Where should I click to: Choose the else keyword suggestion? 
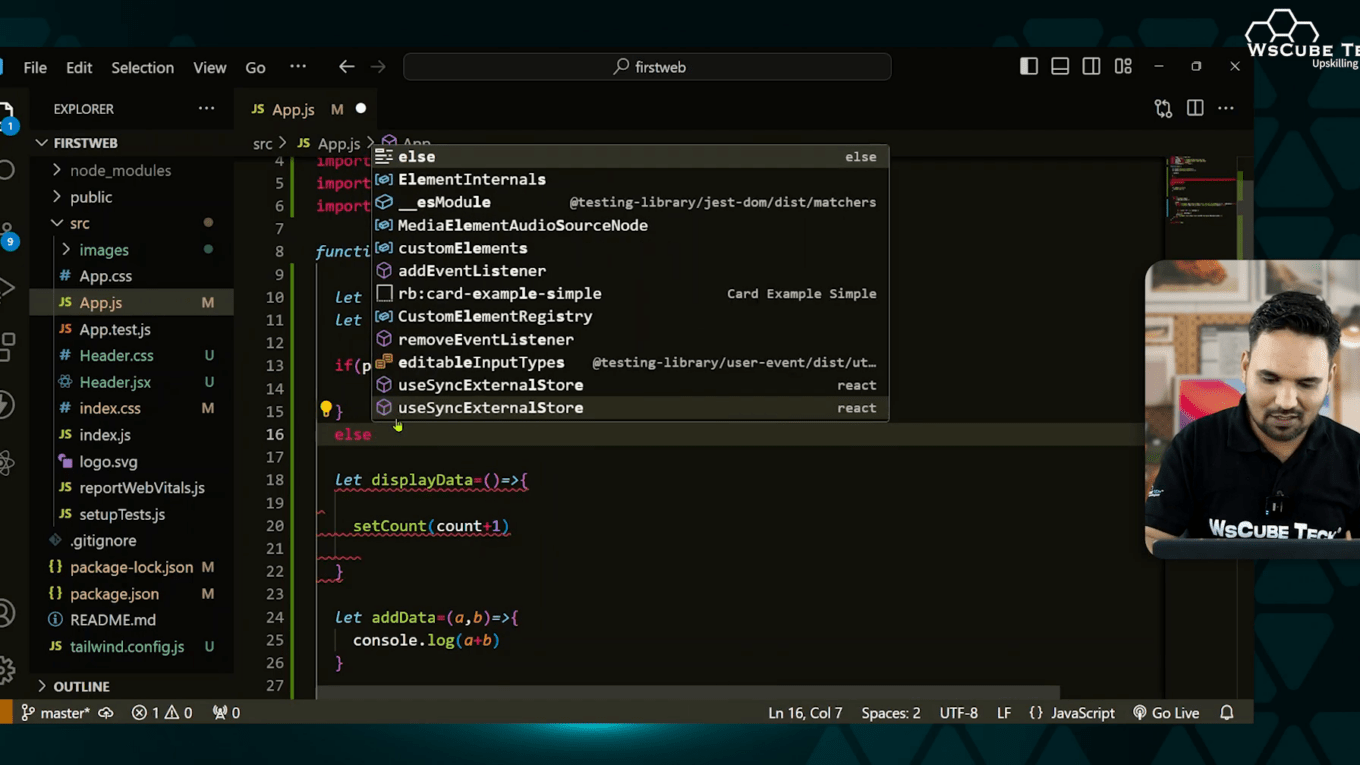pos(630,157)
